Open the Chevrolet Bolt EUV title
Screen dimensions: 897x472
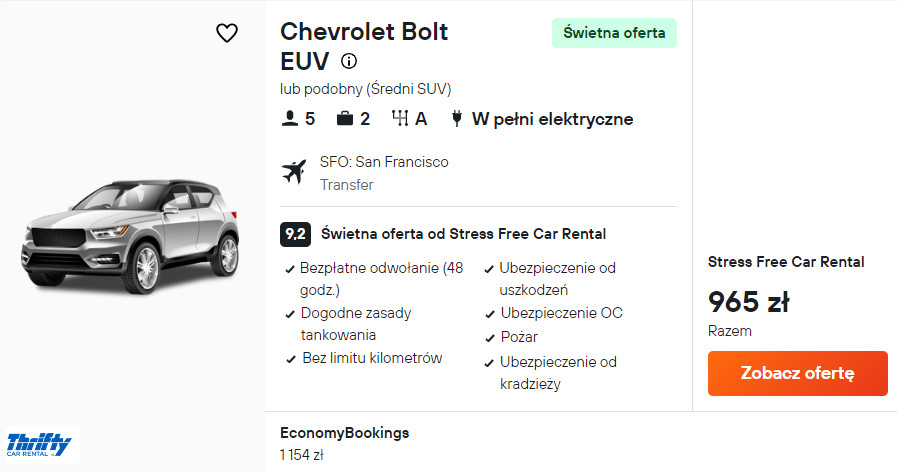(x=364, y=46)
